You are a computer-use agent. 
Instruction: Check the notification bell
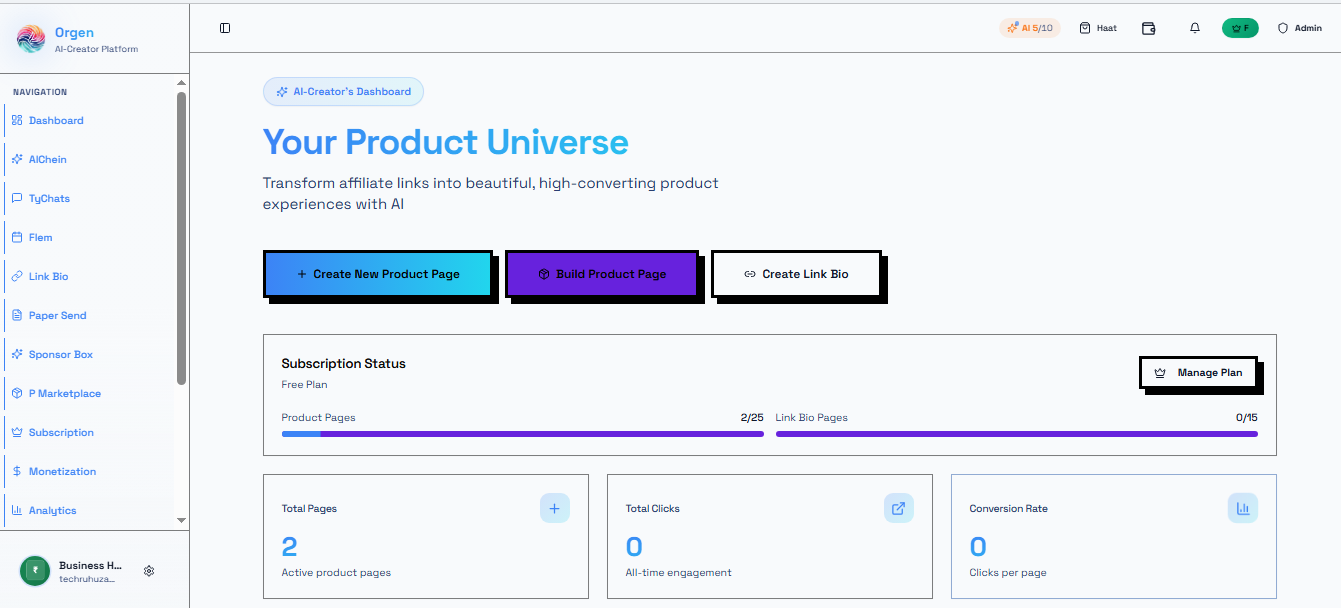pos(1194,27)
